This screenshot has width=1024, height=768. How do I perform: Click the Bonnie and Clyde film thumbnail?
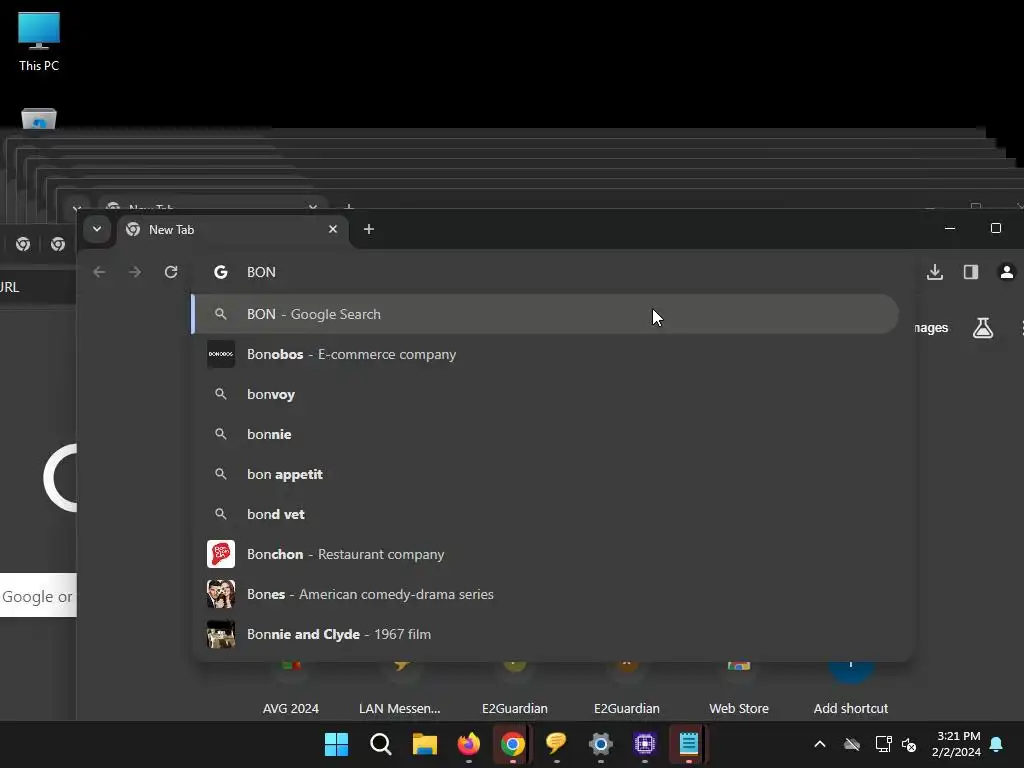pyautogui.click(x=221, y=634)
